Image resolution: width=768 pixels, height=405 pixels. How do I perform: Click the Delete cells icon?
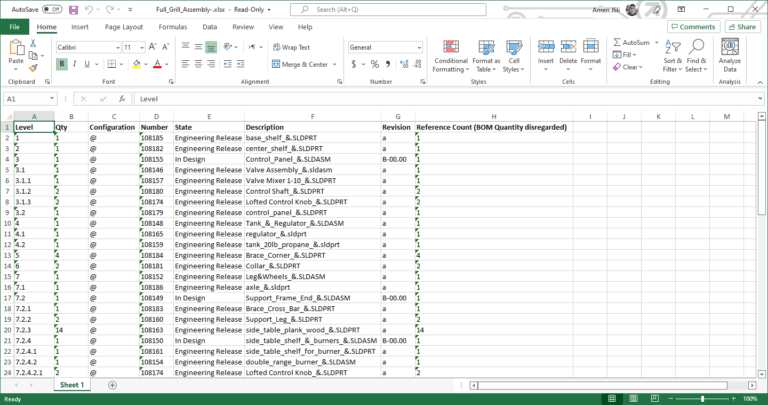tap(568, 47)
